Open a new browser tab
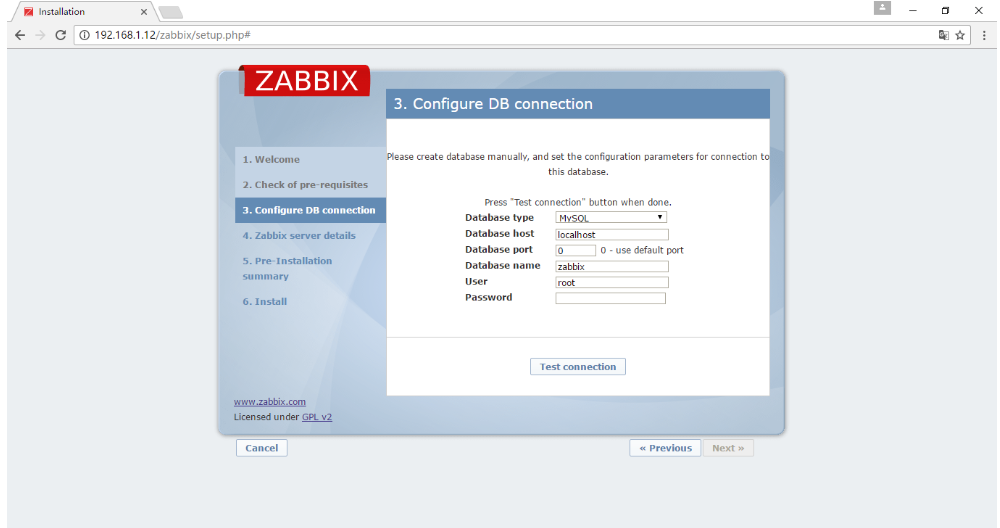 (x=170, y=12)
